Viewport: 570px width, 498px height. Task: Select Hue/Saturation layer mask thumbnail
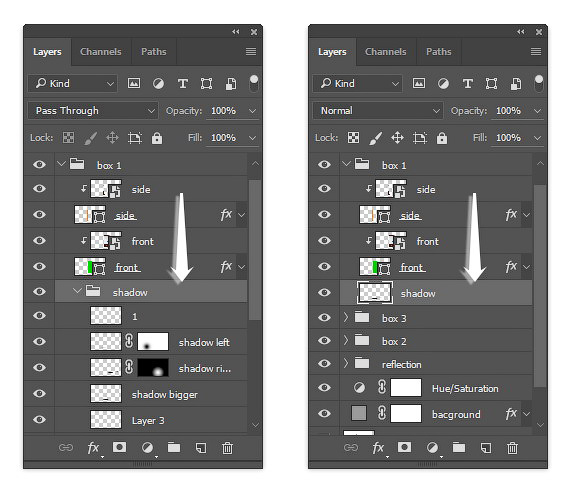[406, 387]
